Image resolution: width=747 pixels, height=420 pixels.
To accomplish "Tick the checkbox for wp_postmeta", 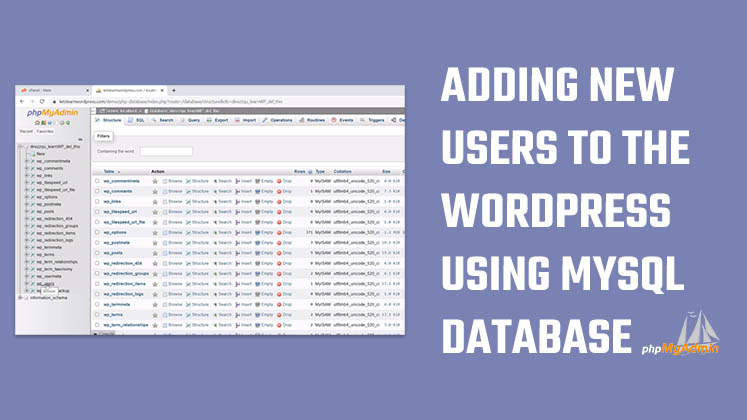I will coord(97,243).
